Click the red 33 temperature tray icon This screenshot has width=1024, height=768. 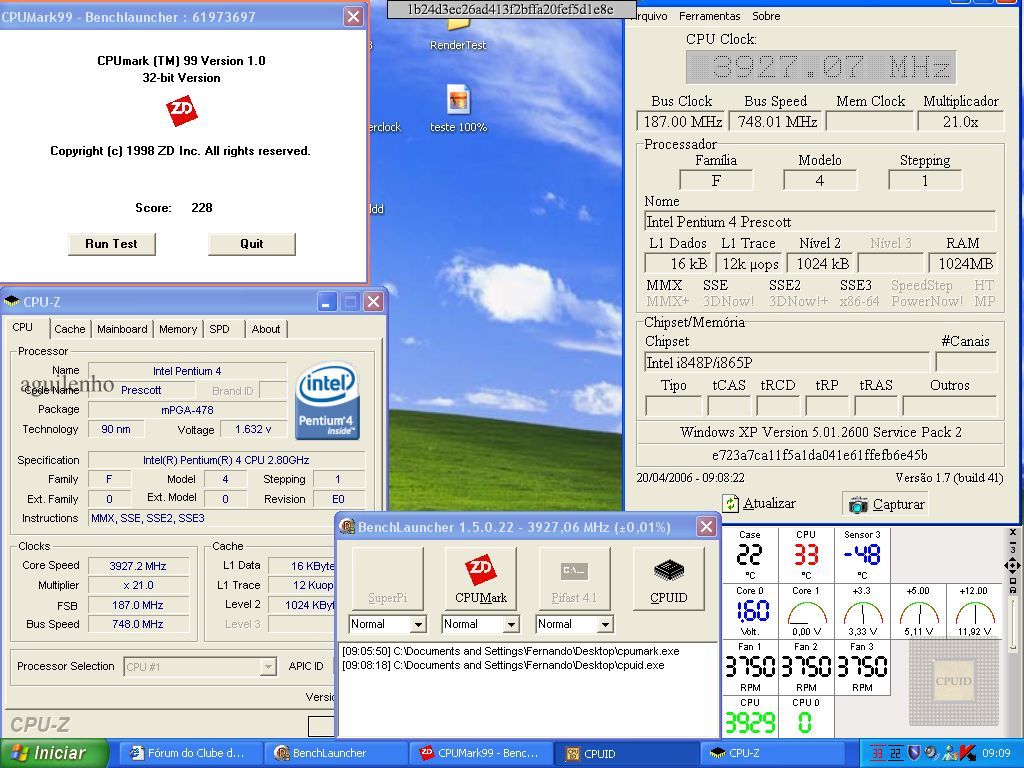pos(878,753)
